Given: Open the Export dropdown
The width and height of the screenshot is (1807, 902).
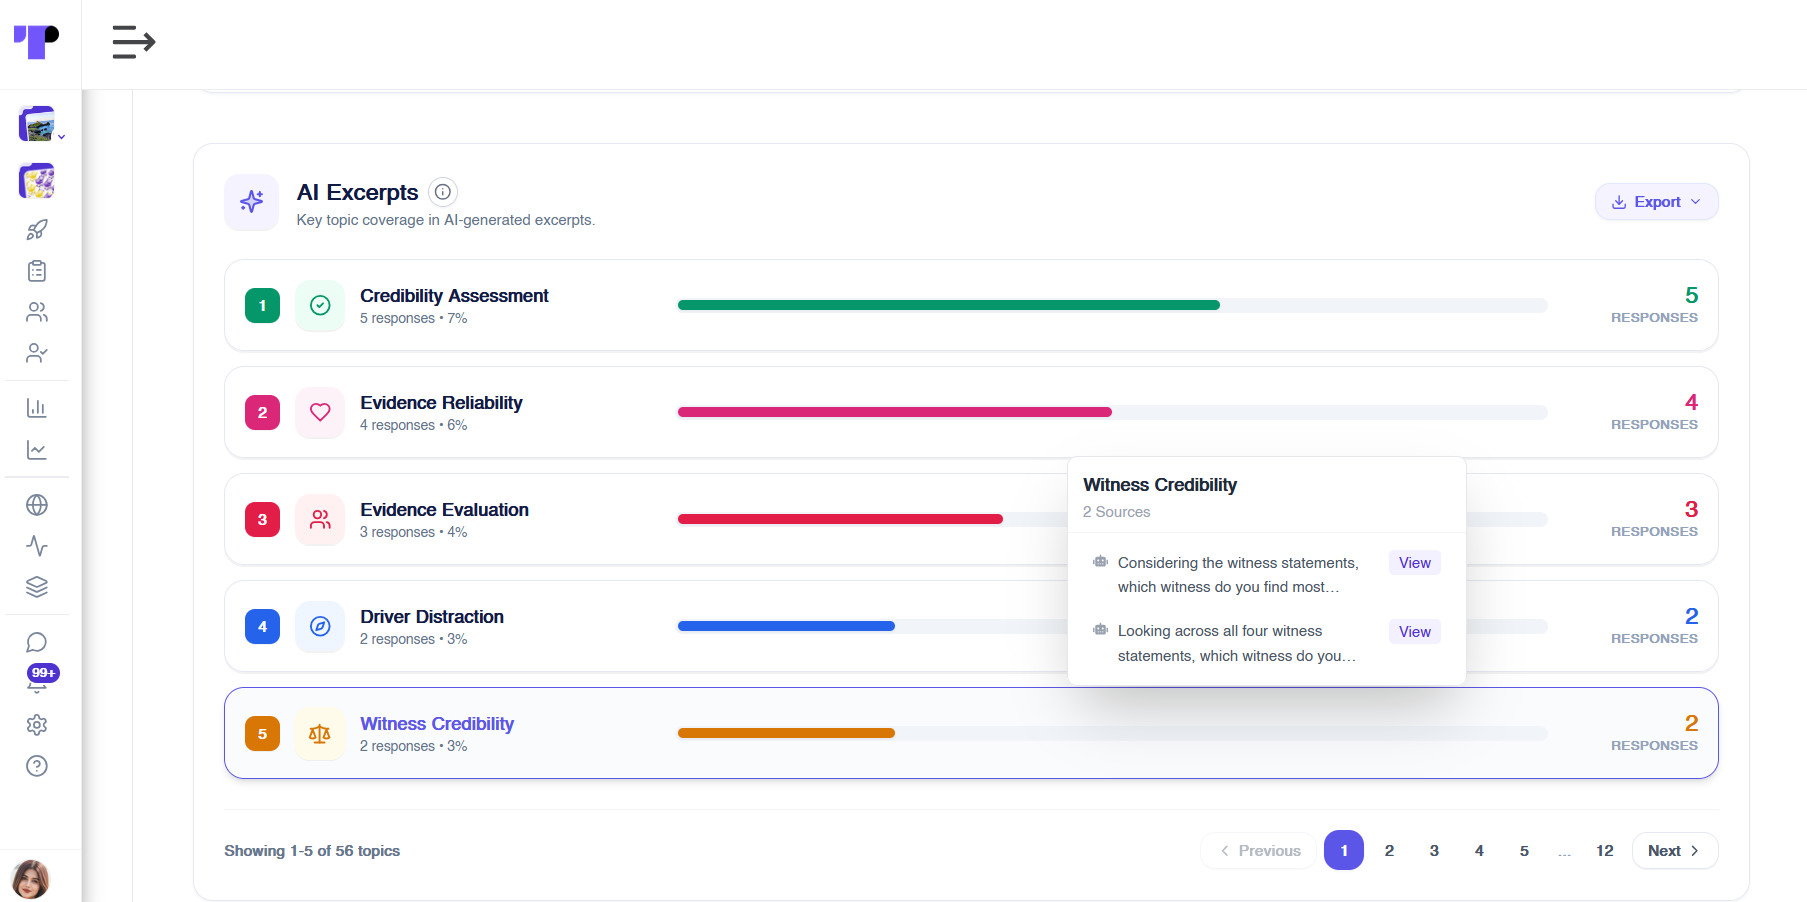Looking at the screenshot, I should 1656,202.
